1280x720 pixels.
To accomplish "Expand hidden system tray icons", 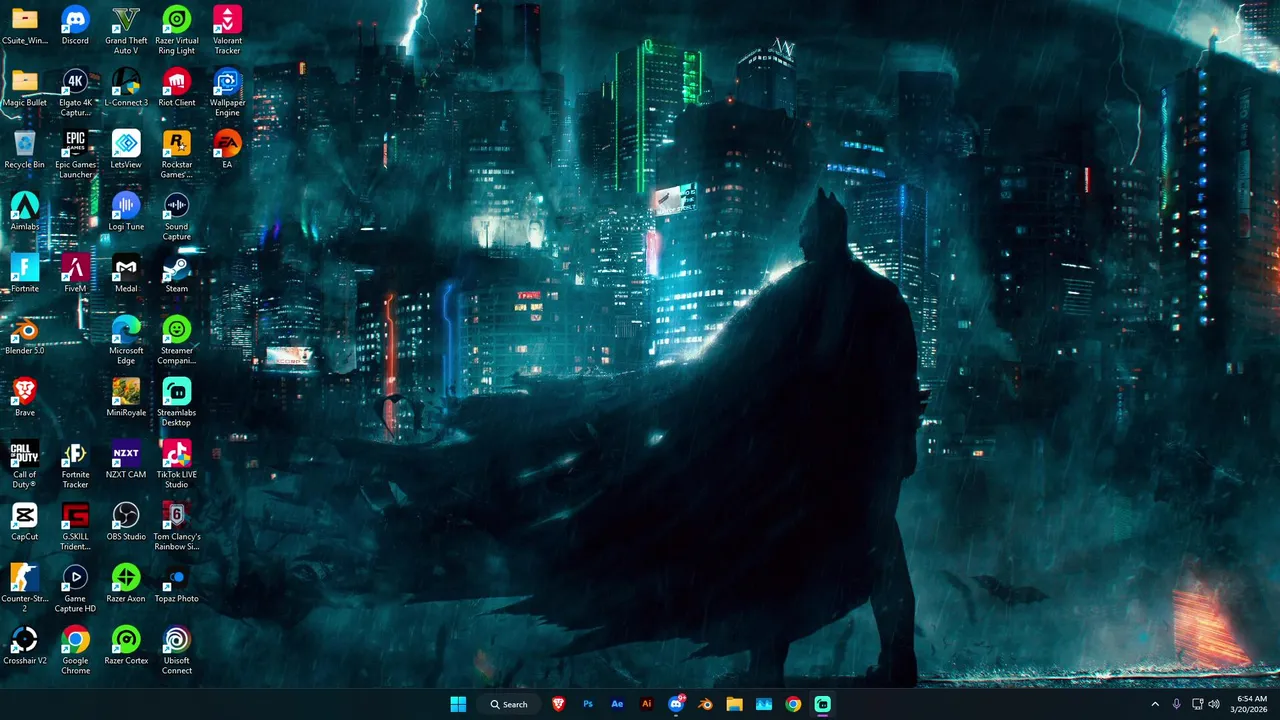I will click(1155, 704).
